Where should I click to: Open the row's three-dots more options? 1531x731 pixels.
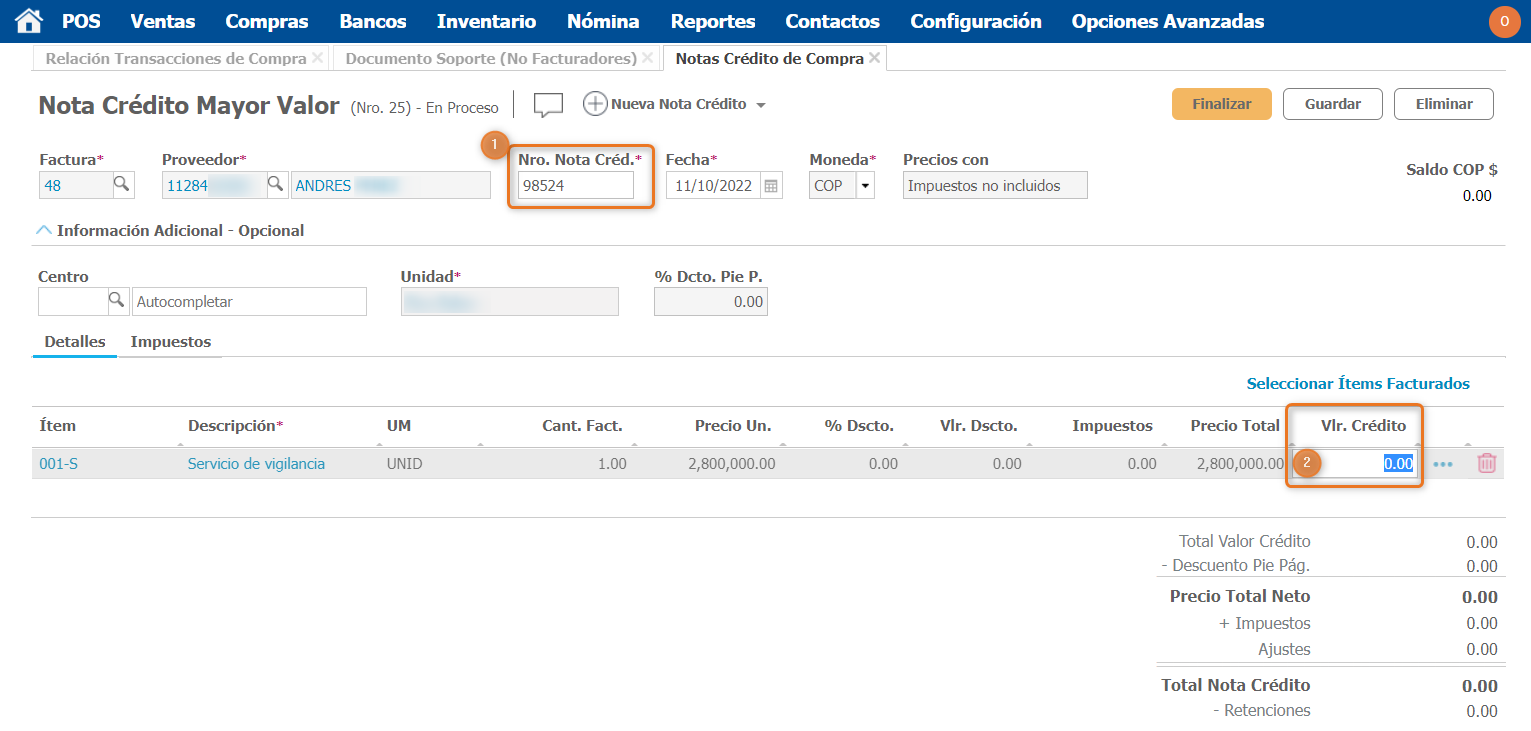(x=1443, y=464)
